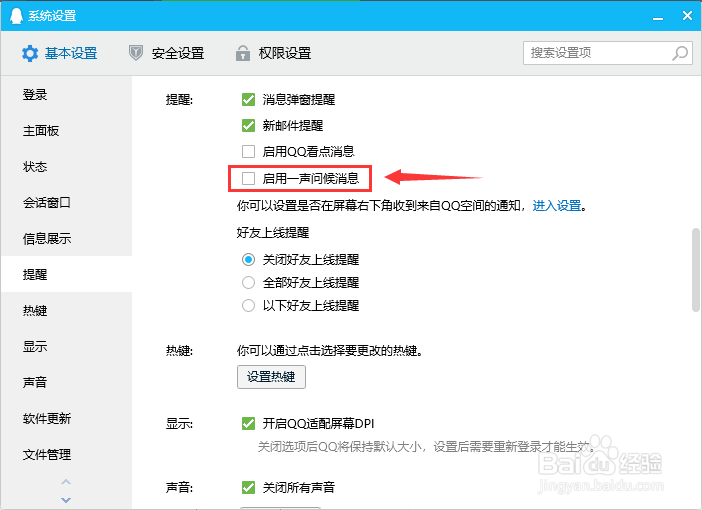Select 全部好友上线提醒 radio button
The width and height of the screenshot is (702, 510).
[x=248, y=283]
